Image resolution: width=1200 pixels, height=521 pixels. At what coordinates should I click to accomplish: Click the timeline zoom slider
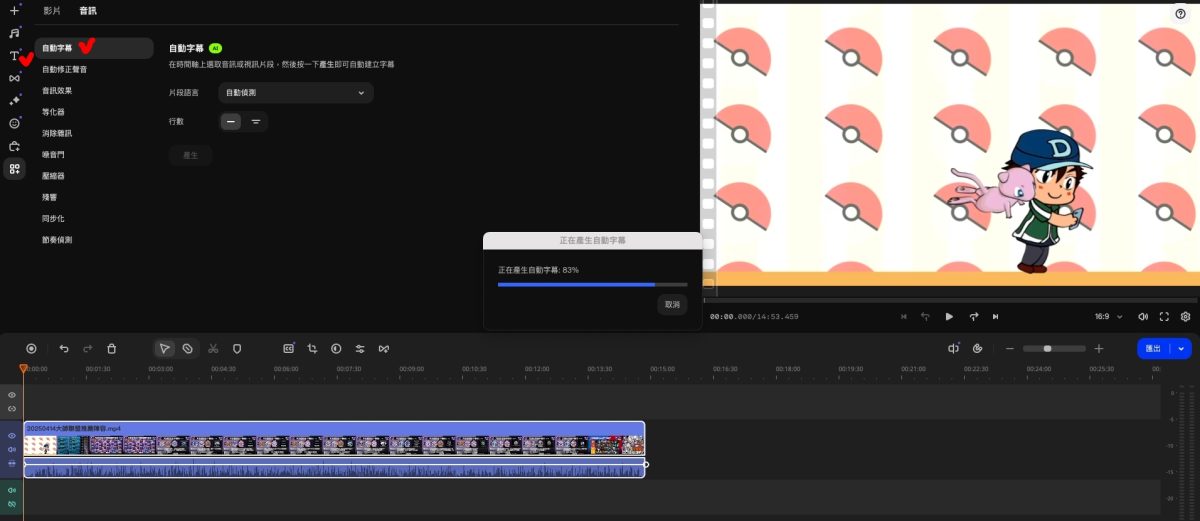(x=1054, y=348)
